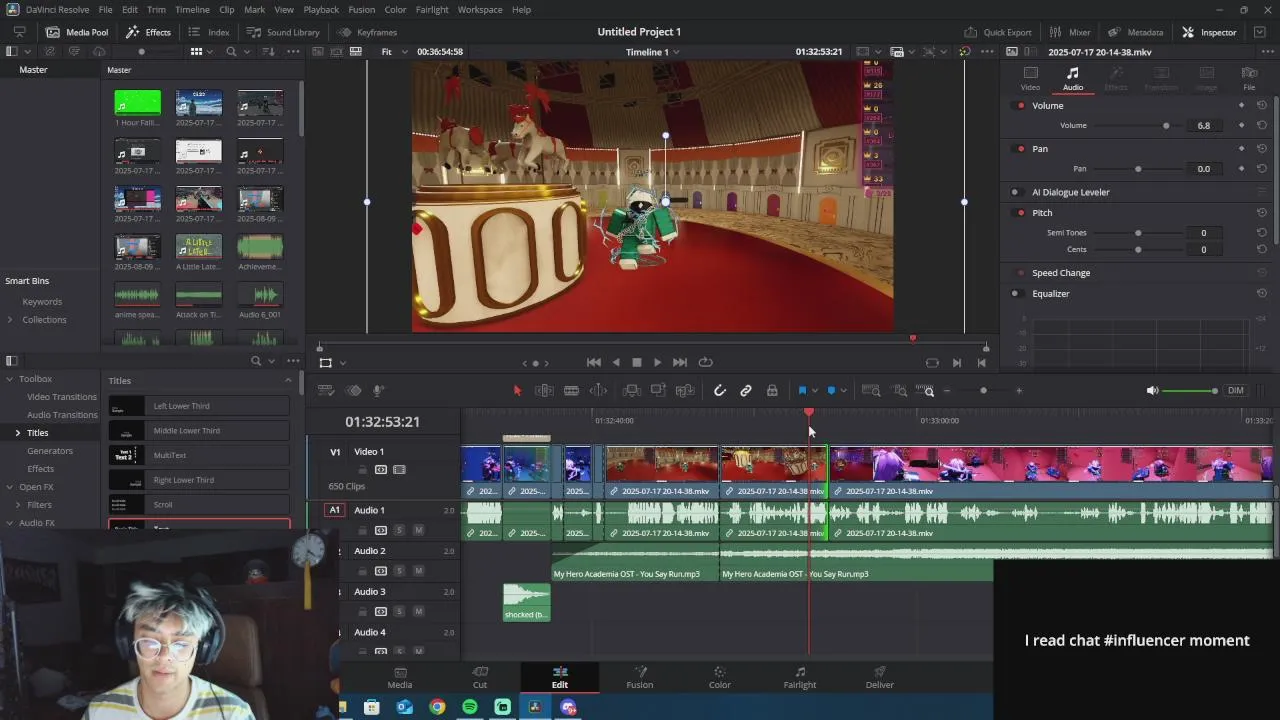
Task: Adjust the Volume slider in Inspector
Action: 1165,126
